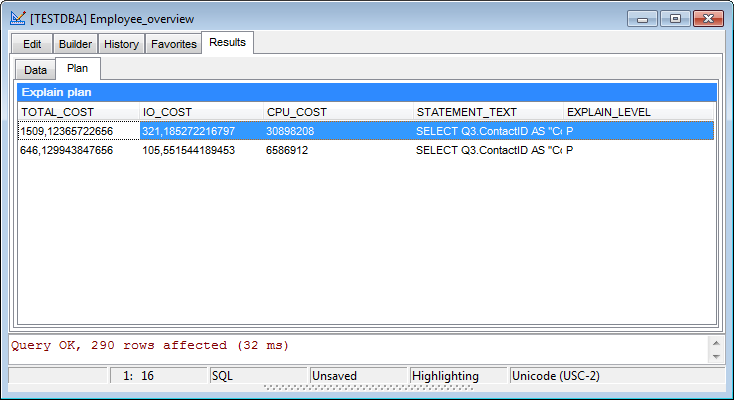Go to the Favorites tab
The height and width of the screenshot is (400, 734).
click(173, 44)
